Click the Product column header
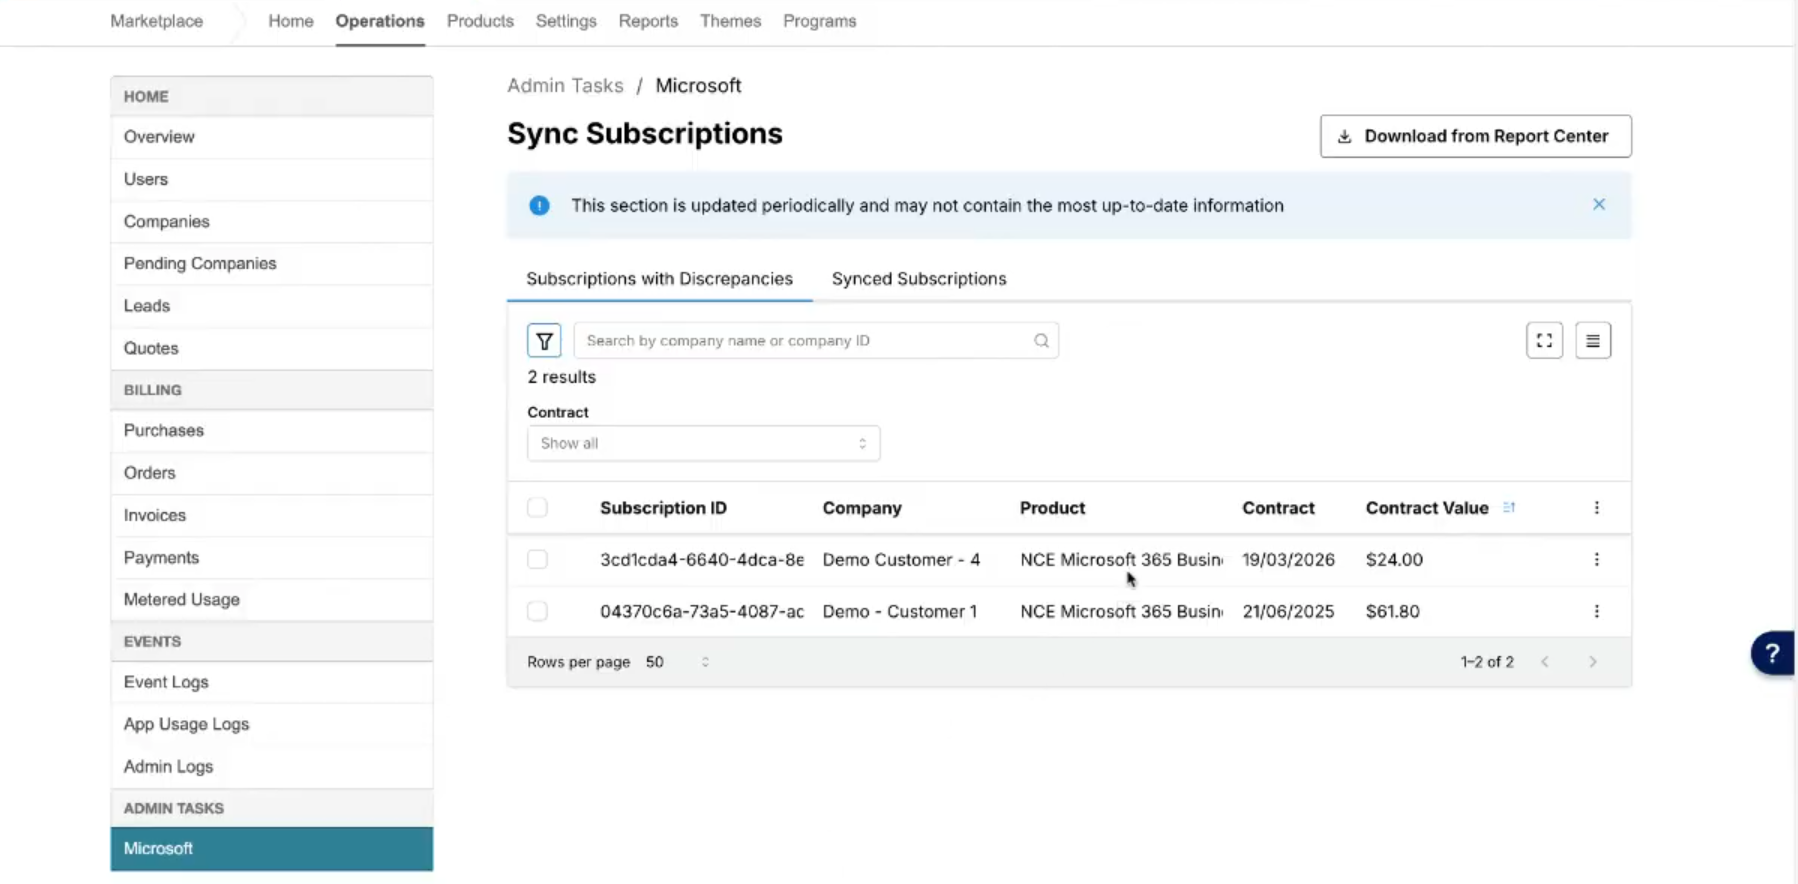This screenshot has width=1798, height=884. coord(1052,508)
